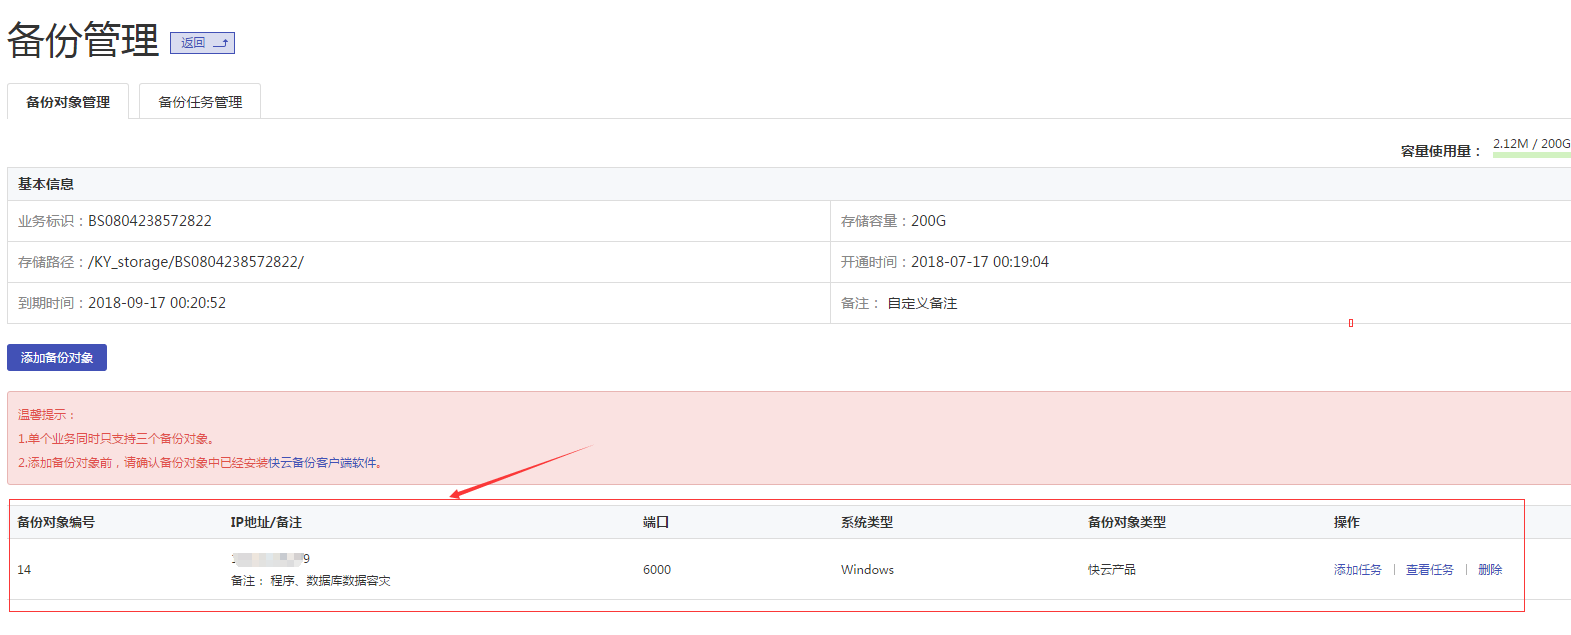Click port value 6000 in table row
Viewport: 1571px width, 635px height.
tap(657, 570)
